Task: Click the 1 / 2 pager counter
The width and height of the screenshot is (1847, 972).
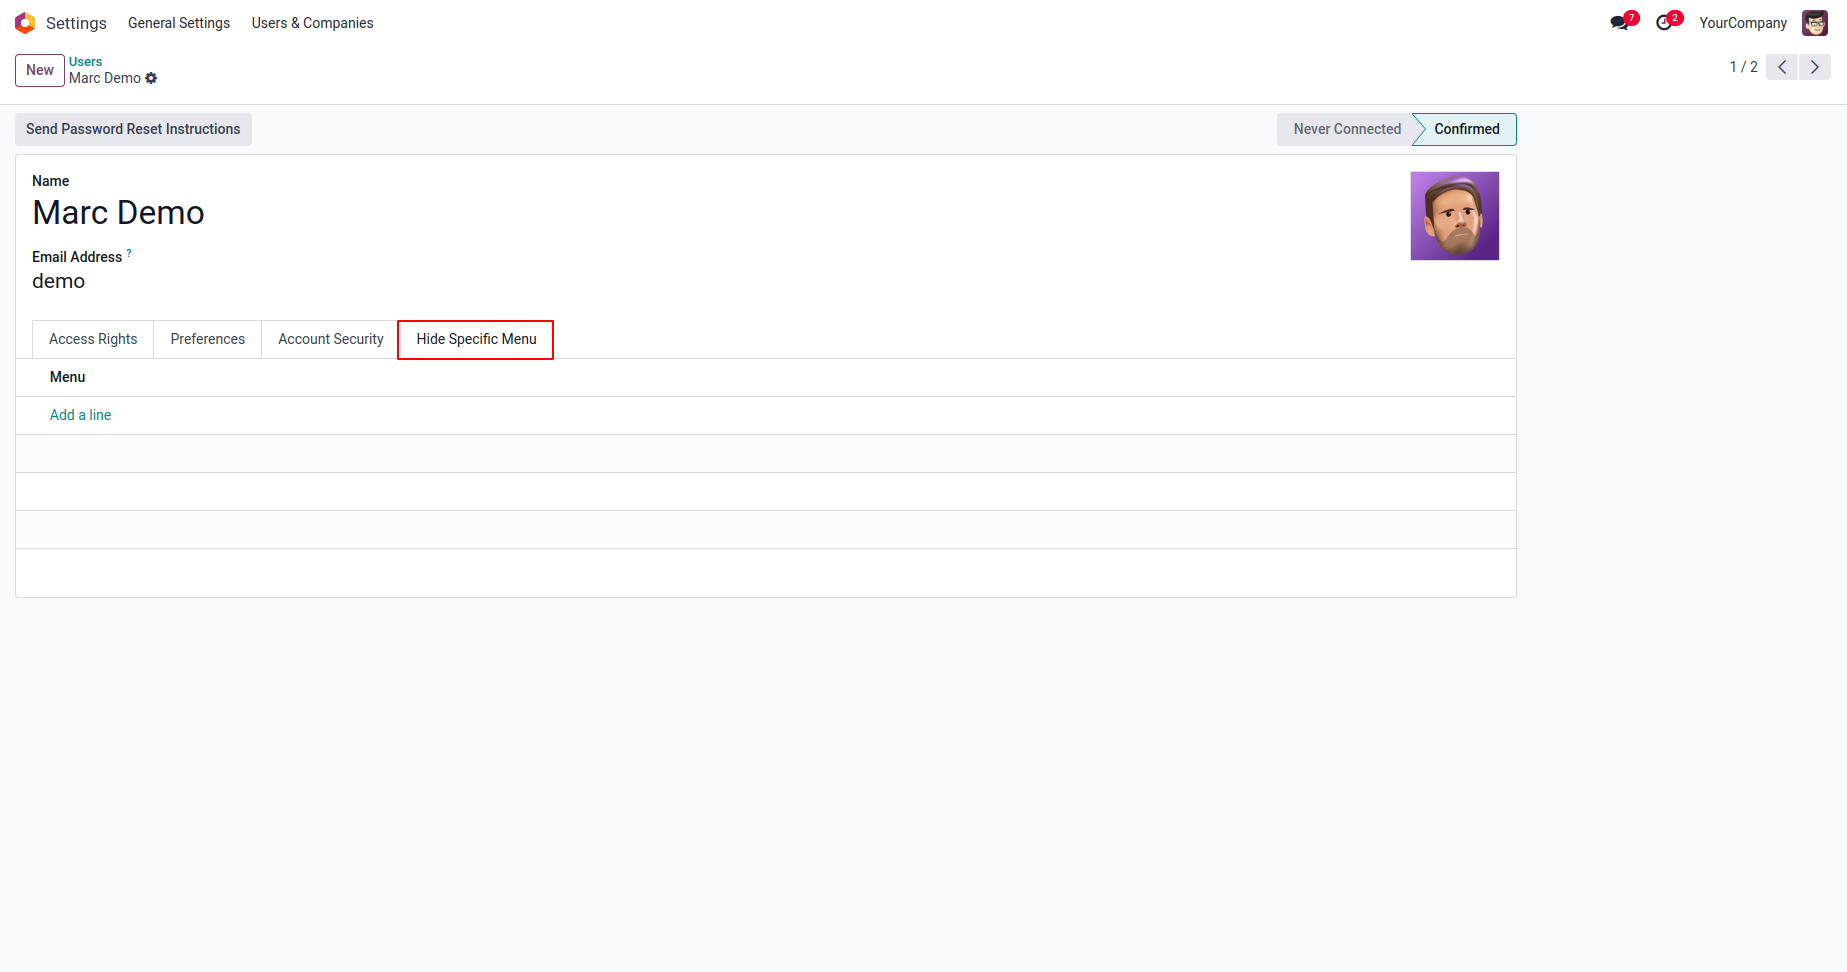Action: pyautogui.click(x=1743, y=67)
